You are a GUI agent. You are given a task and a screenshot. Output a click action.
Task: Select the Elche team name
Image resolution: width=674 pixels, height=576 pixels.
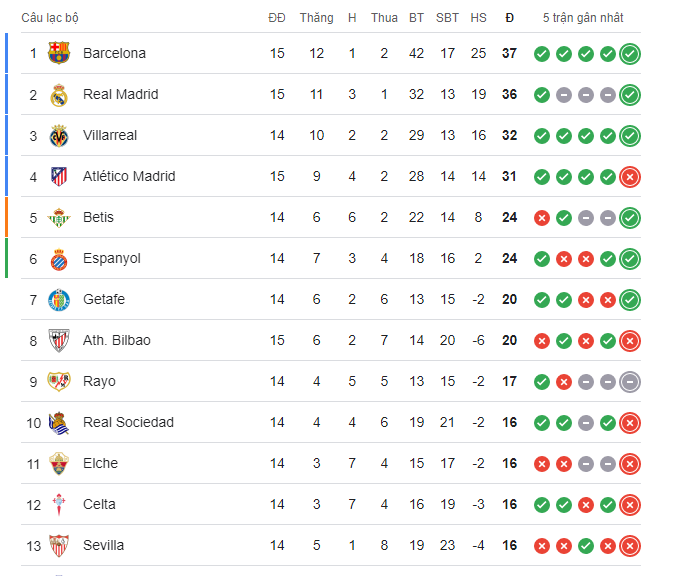[x=100, y=463]
